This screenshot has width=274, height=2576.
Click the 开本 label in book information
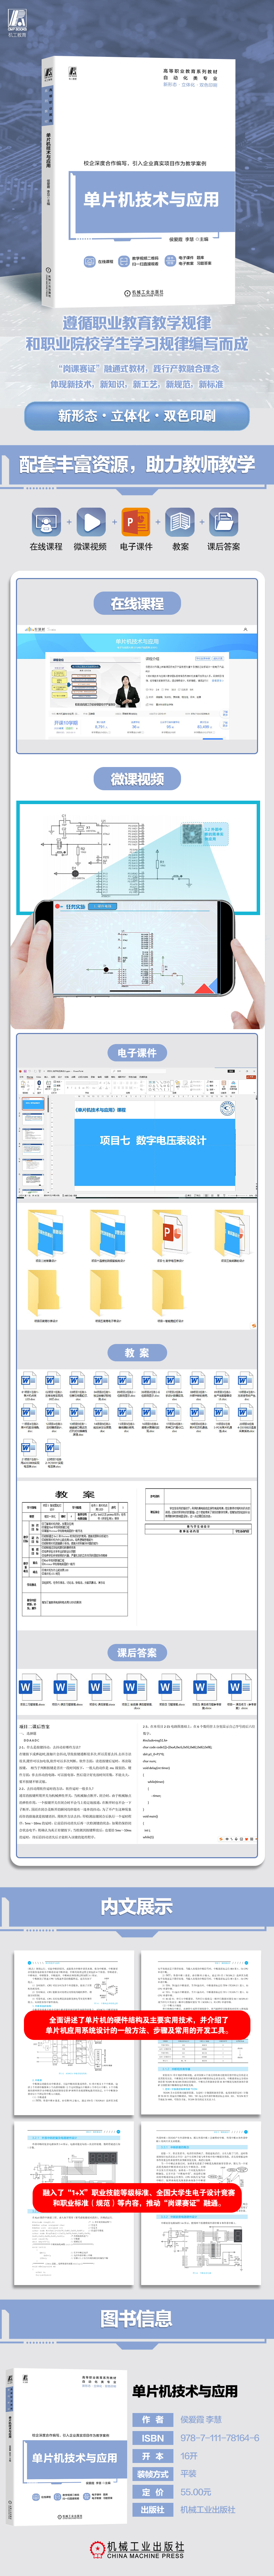[x=153, y=2456]
